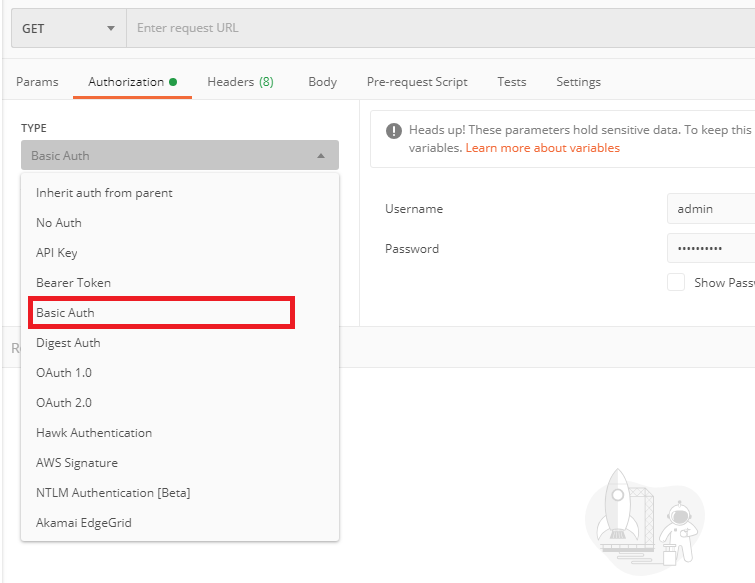Choose No Auth from the list
The width and height of the screenshot is (755, 583).
59,223
